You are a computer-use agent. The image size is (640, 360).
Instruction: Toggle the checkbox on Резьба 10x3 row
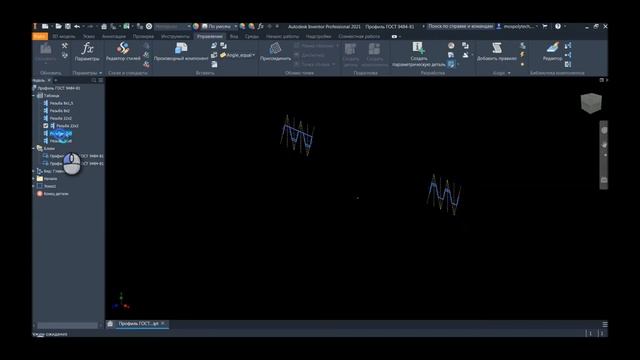pyautogui.click(x=46, y=126)
